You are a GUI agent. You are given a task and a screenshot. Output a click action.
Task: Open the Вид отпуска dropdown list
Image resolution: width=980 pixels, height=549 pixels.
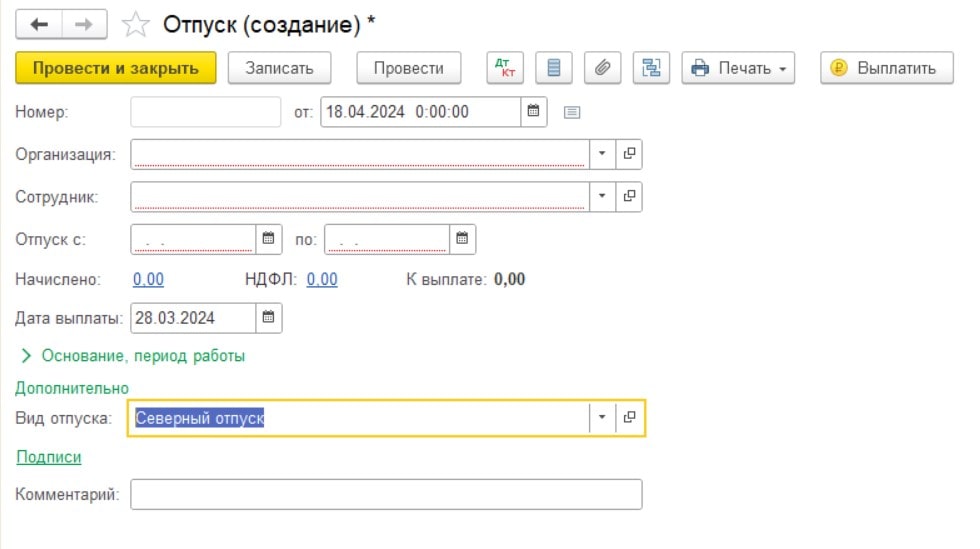coord(602,417)
